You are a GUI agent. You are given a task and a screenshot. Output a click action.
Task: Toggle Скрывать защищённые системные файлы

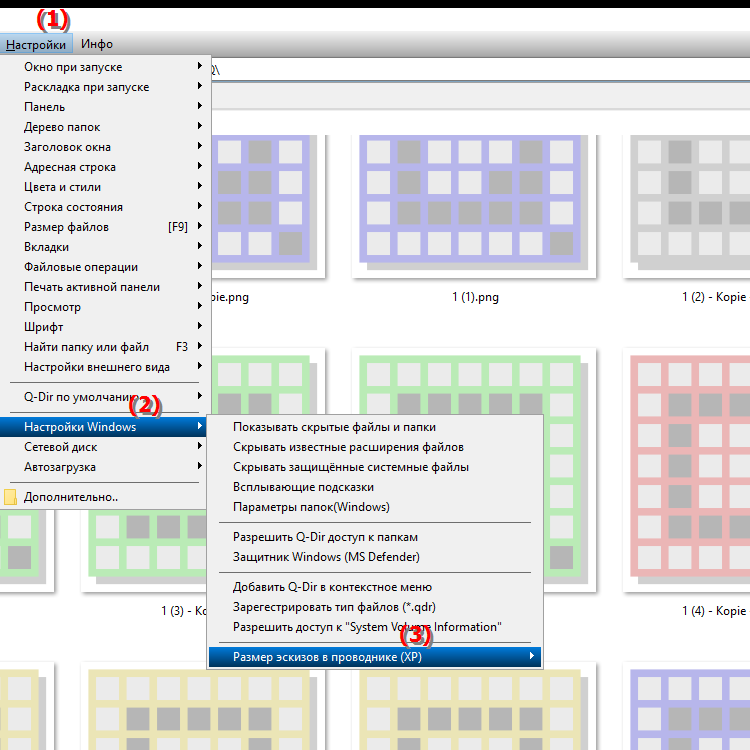click(375, 467)
